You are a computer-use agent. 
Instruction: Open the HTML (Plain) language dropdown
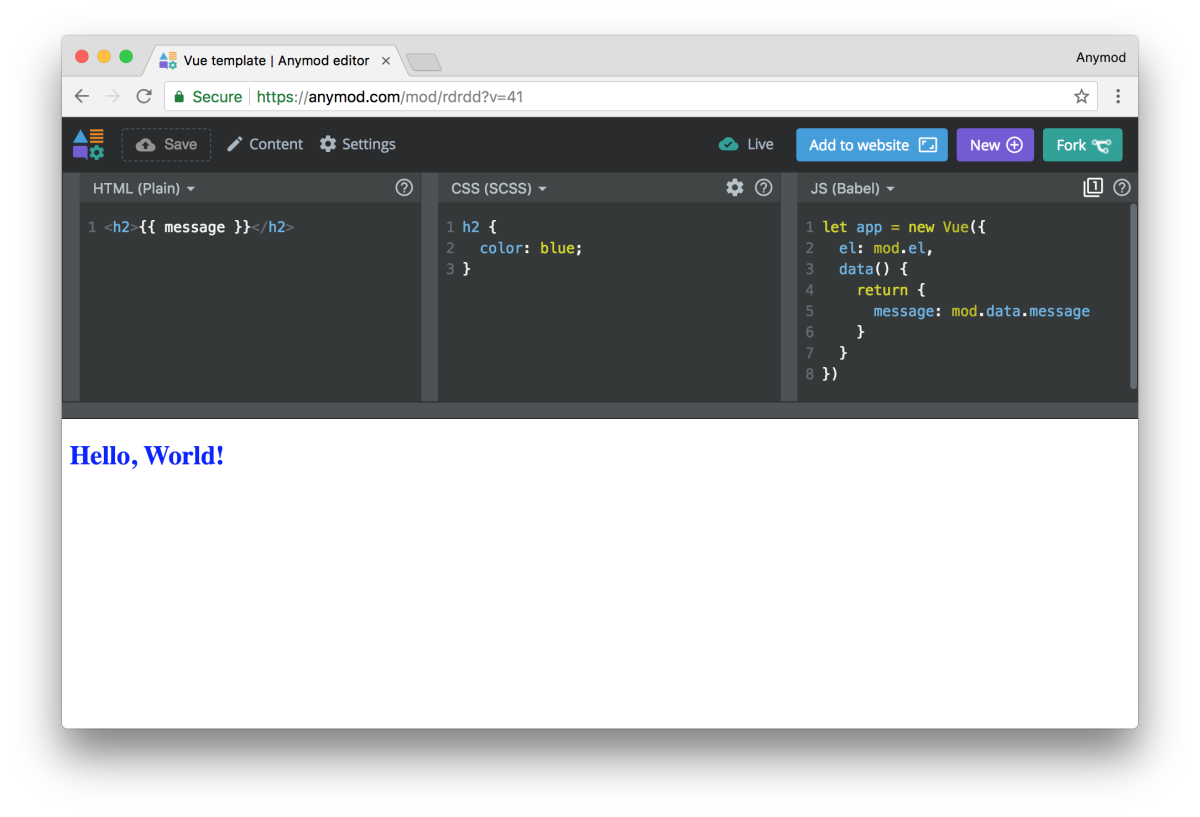tap(143, 188)
